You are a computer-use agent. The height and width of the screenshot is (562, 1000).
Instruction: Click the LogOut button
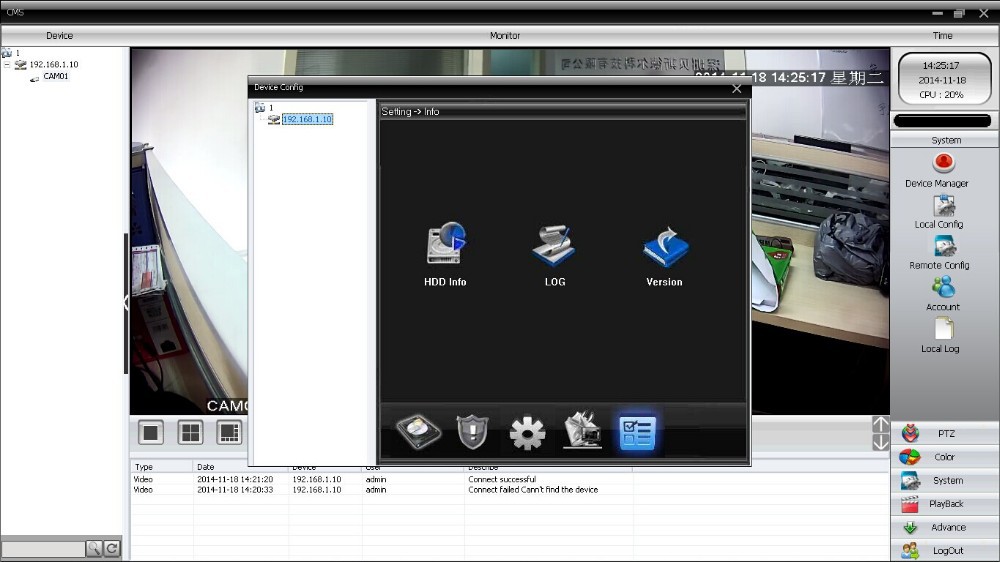tap(945, 551)
